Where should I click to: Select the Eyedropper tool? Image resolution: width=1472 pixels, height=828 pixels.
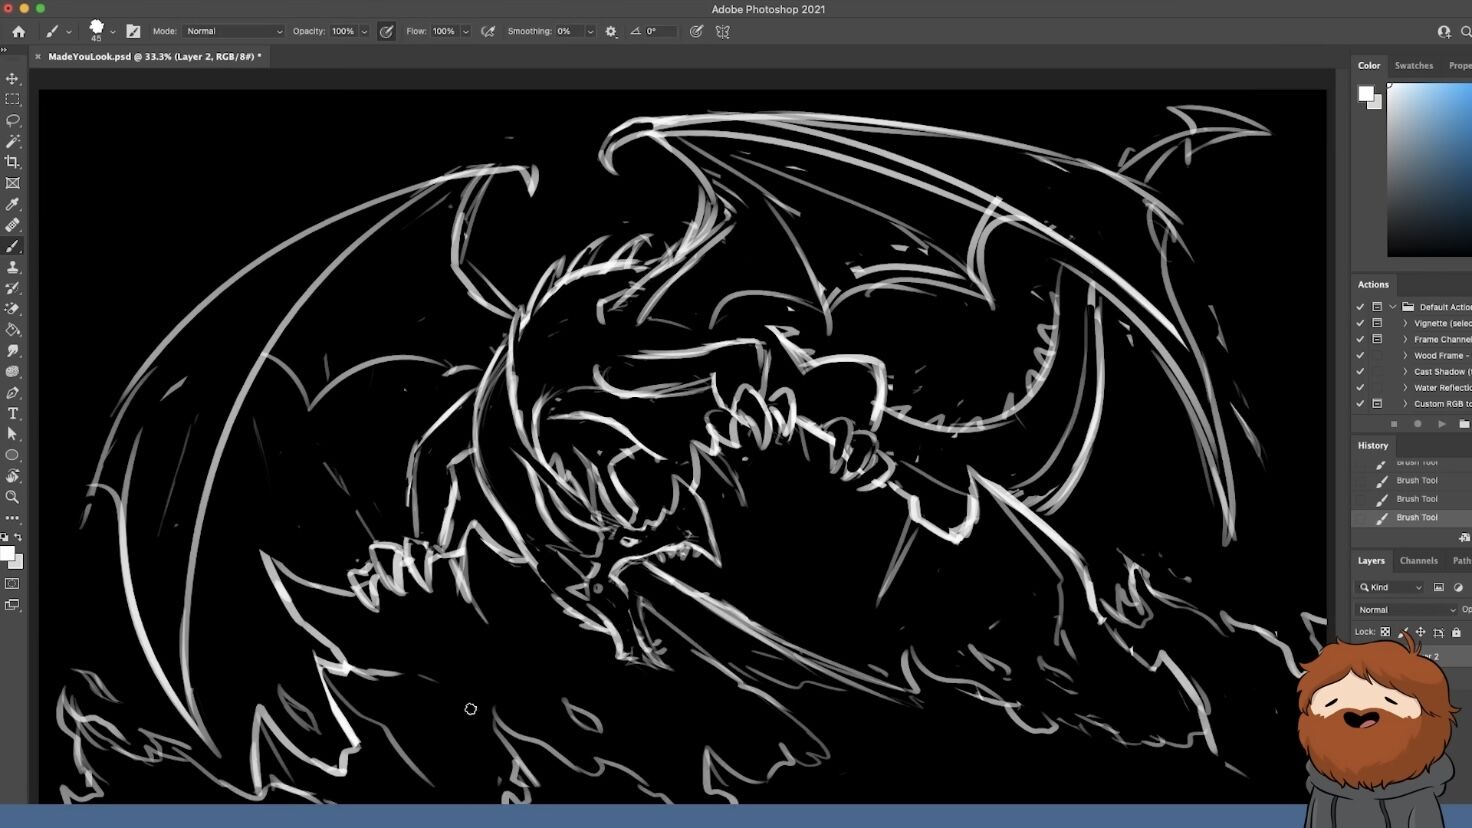(12, 204)
